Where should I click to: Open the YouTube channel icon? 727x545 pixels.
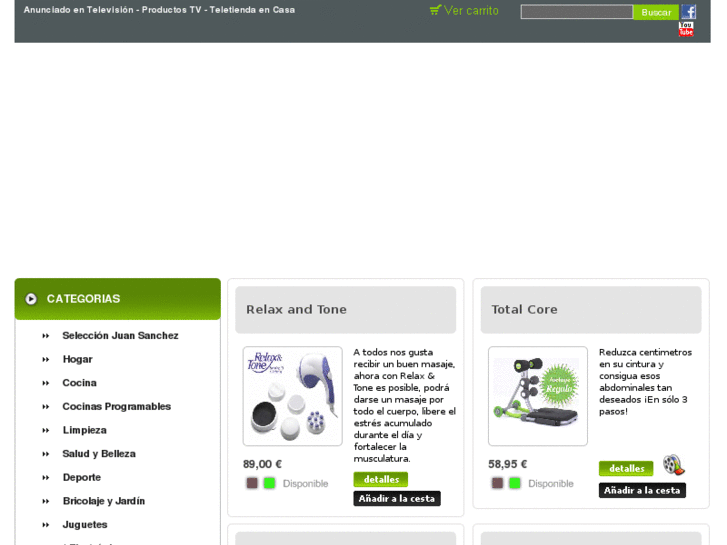point(686,29)
